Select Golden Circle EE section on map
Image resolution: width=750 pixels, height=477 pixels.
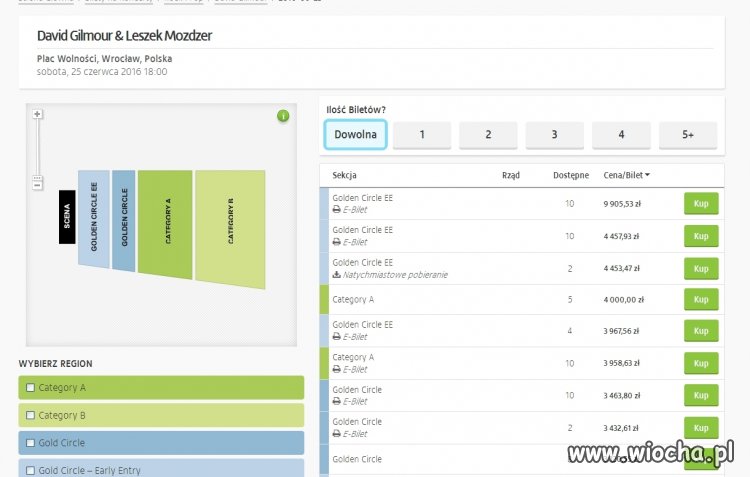94,218
